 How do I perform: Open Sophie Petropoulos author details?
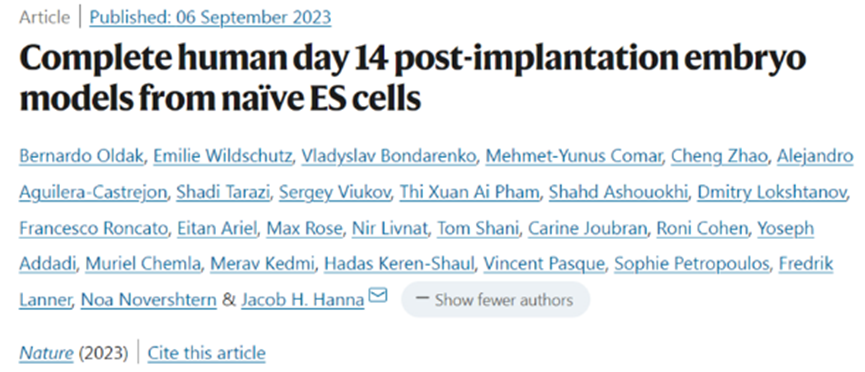click(692, 264)
